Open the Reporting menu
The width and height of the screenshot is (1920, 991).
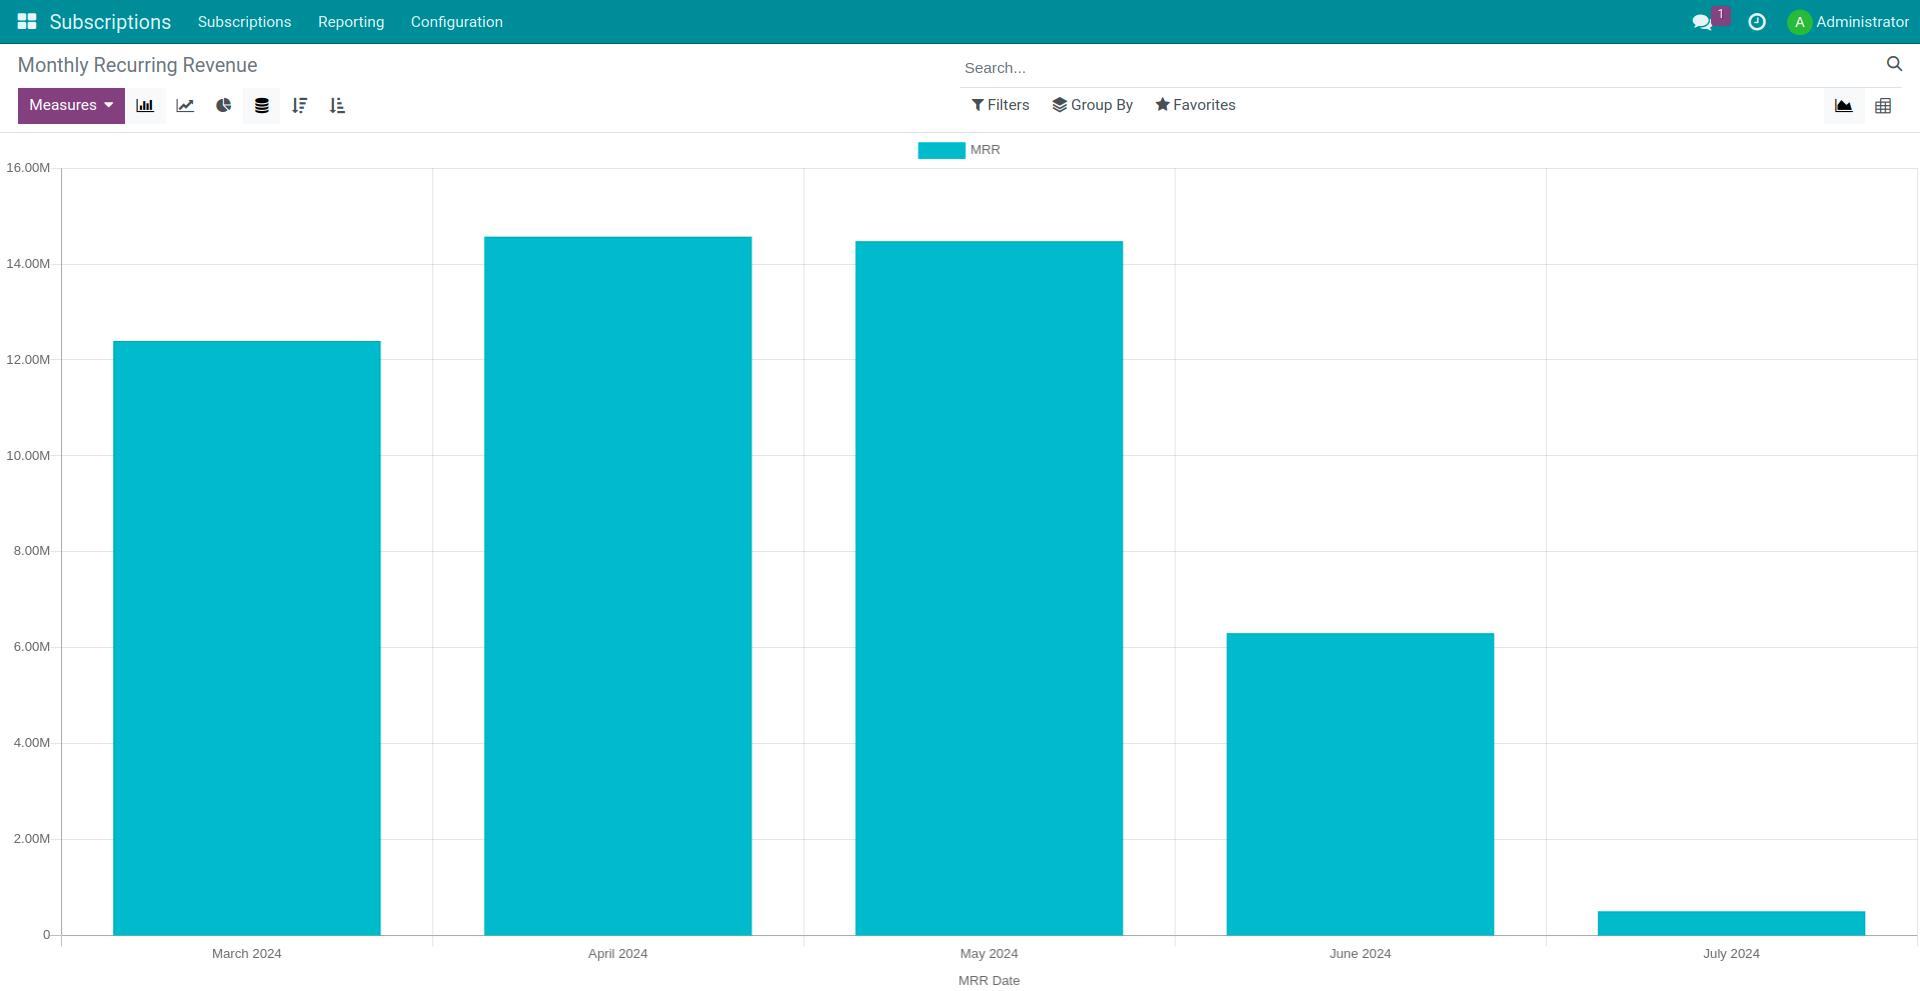pyautogui.click(x=351, y=22)
